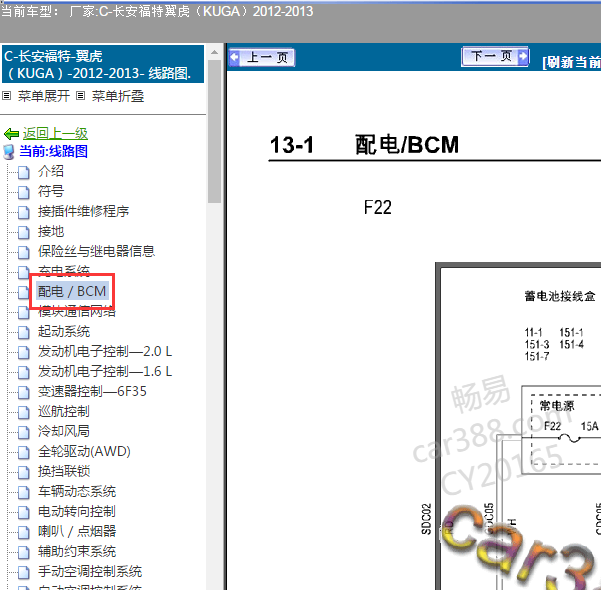Screen dimensions: 601x590
Task: Open the 起动系统 entry
Action: tap(64, 331)
